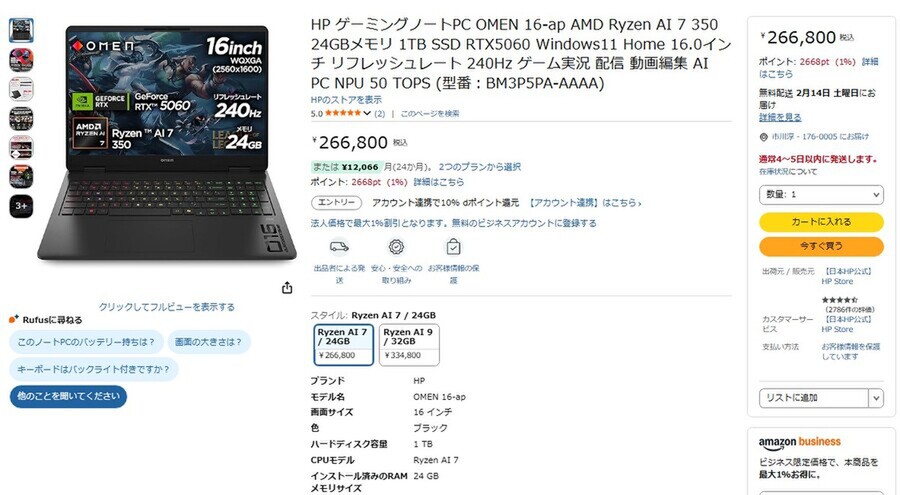Expand the リストに追加 dropdown arrow

876,398
